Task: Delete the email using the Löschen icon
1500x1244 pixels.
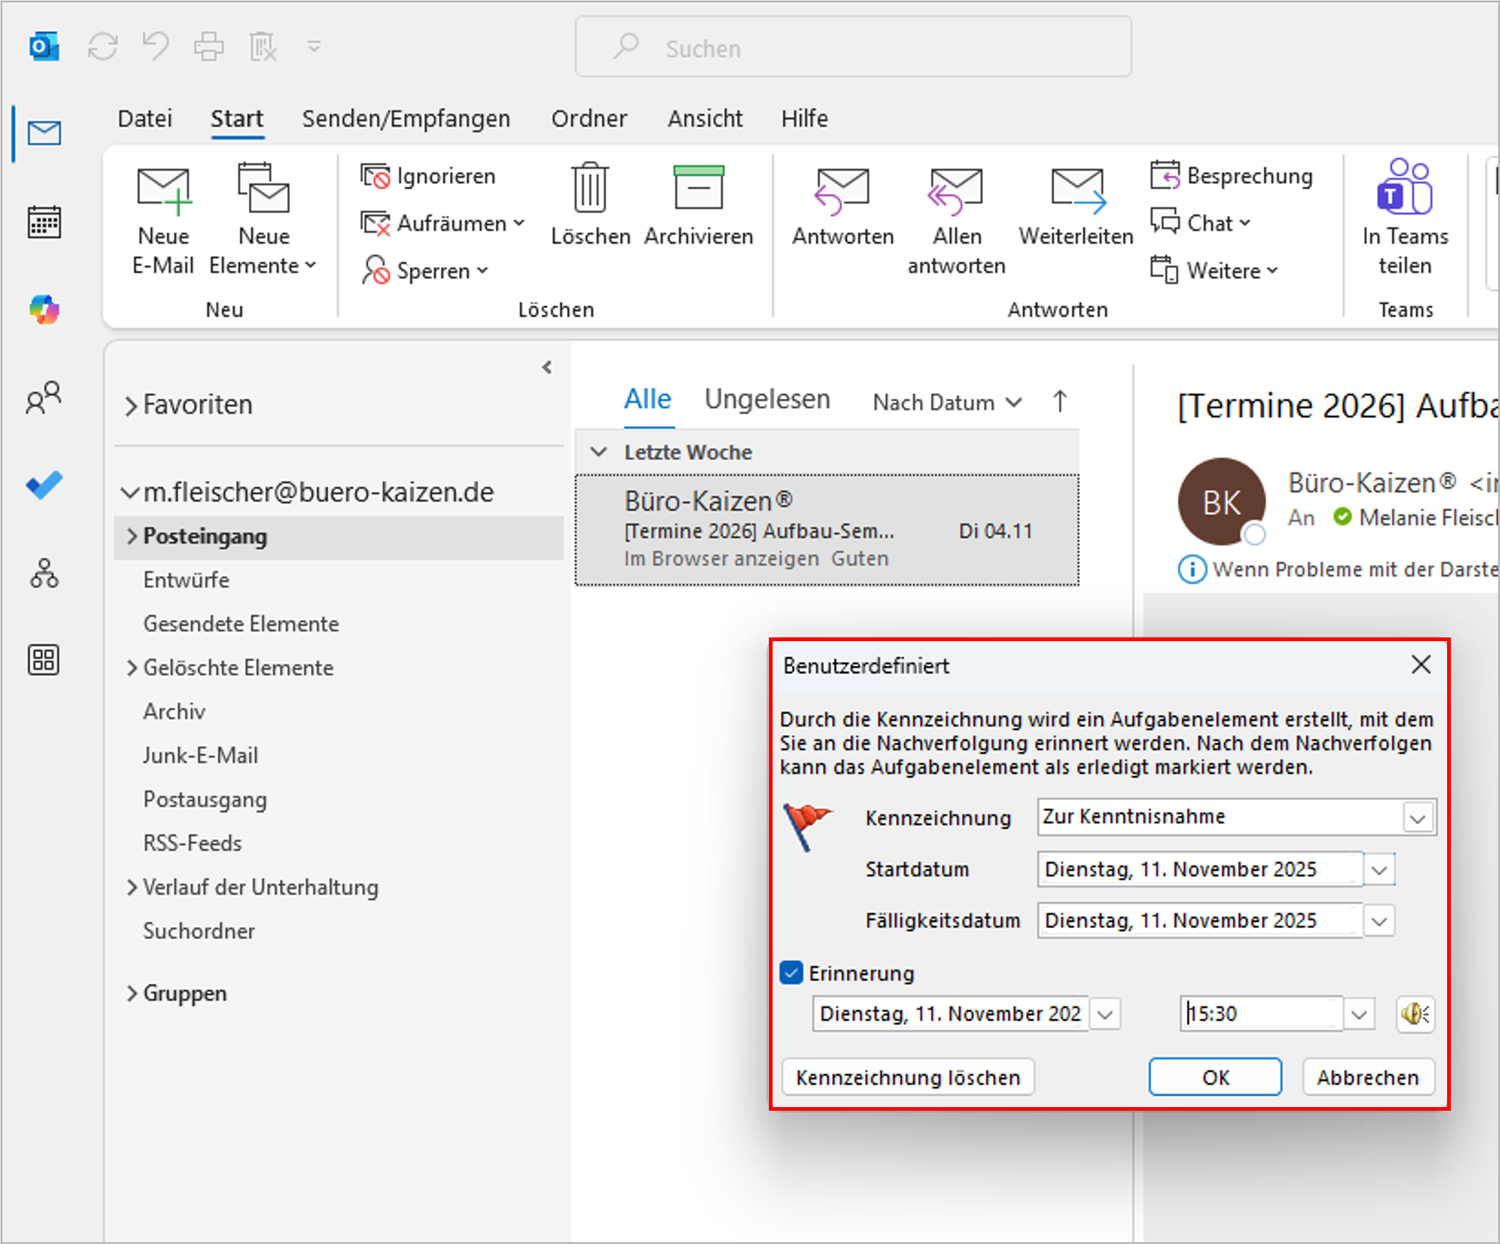Action: click(589, 203)
